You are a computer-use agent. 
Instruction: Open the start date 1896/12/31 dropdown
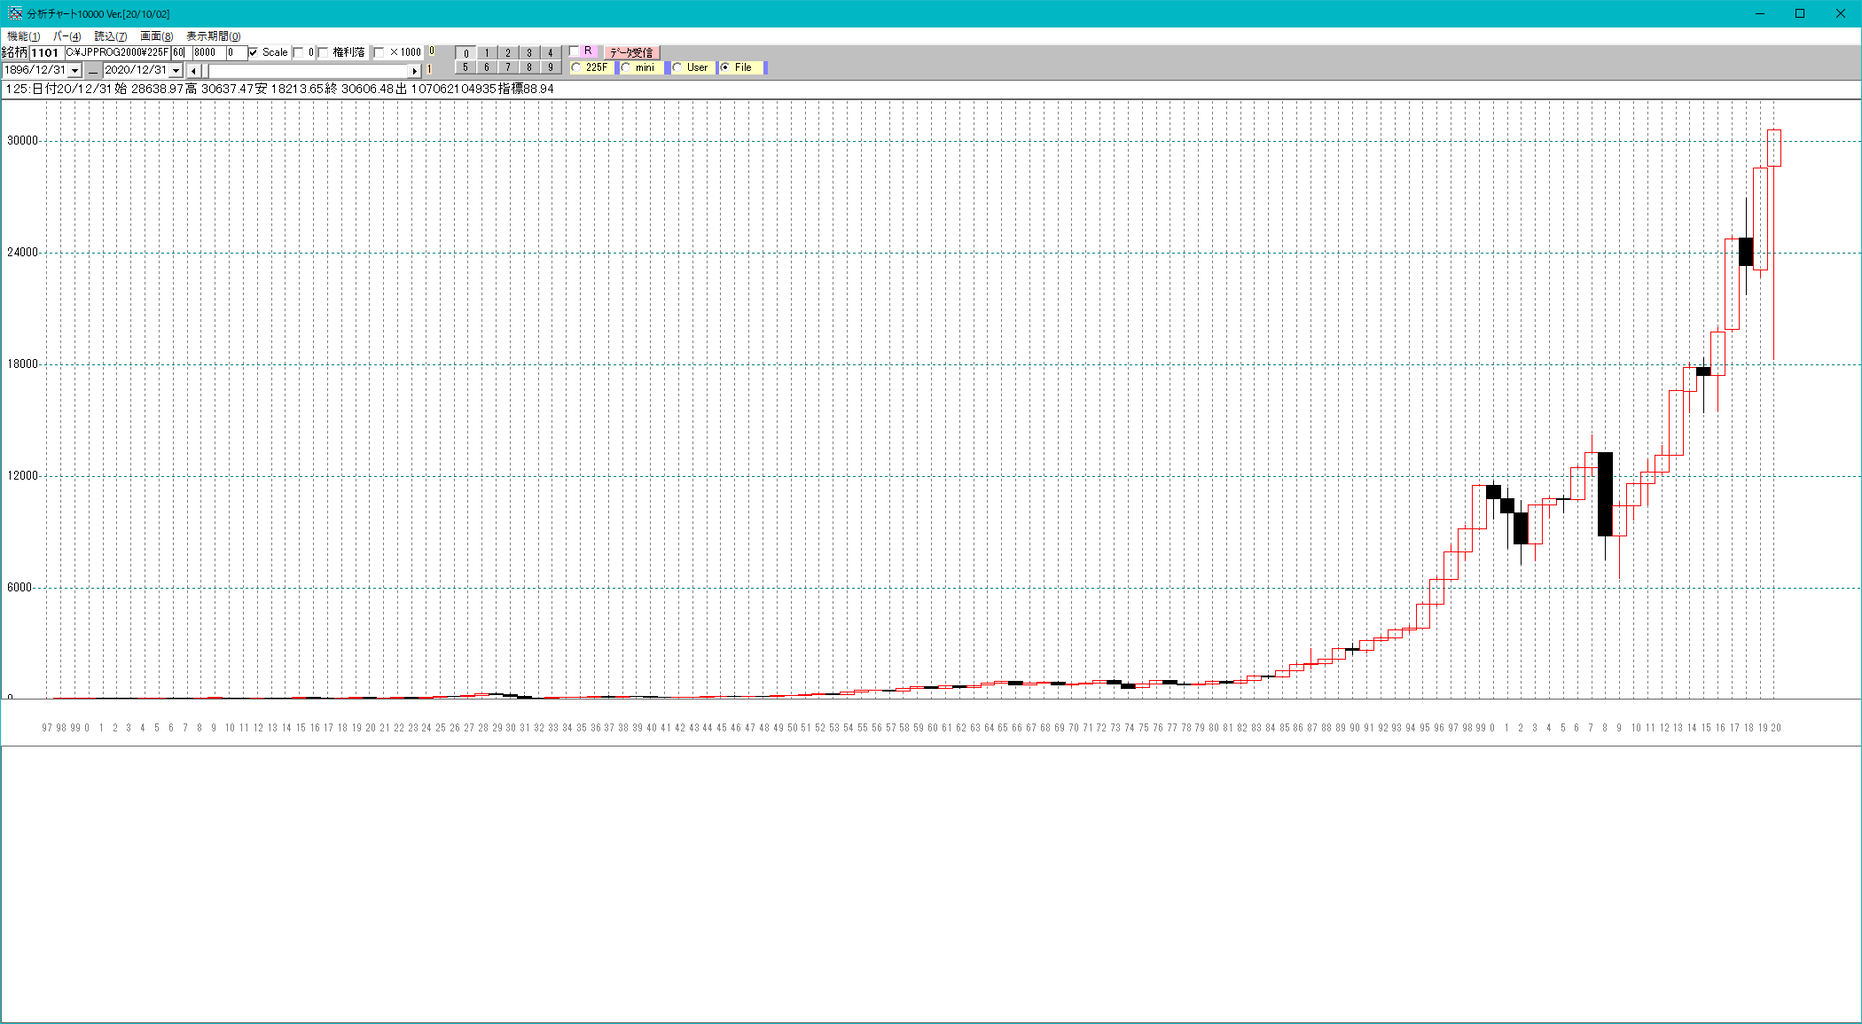coord(75,71)
